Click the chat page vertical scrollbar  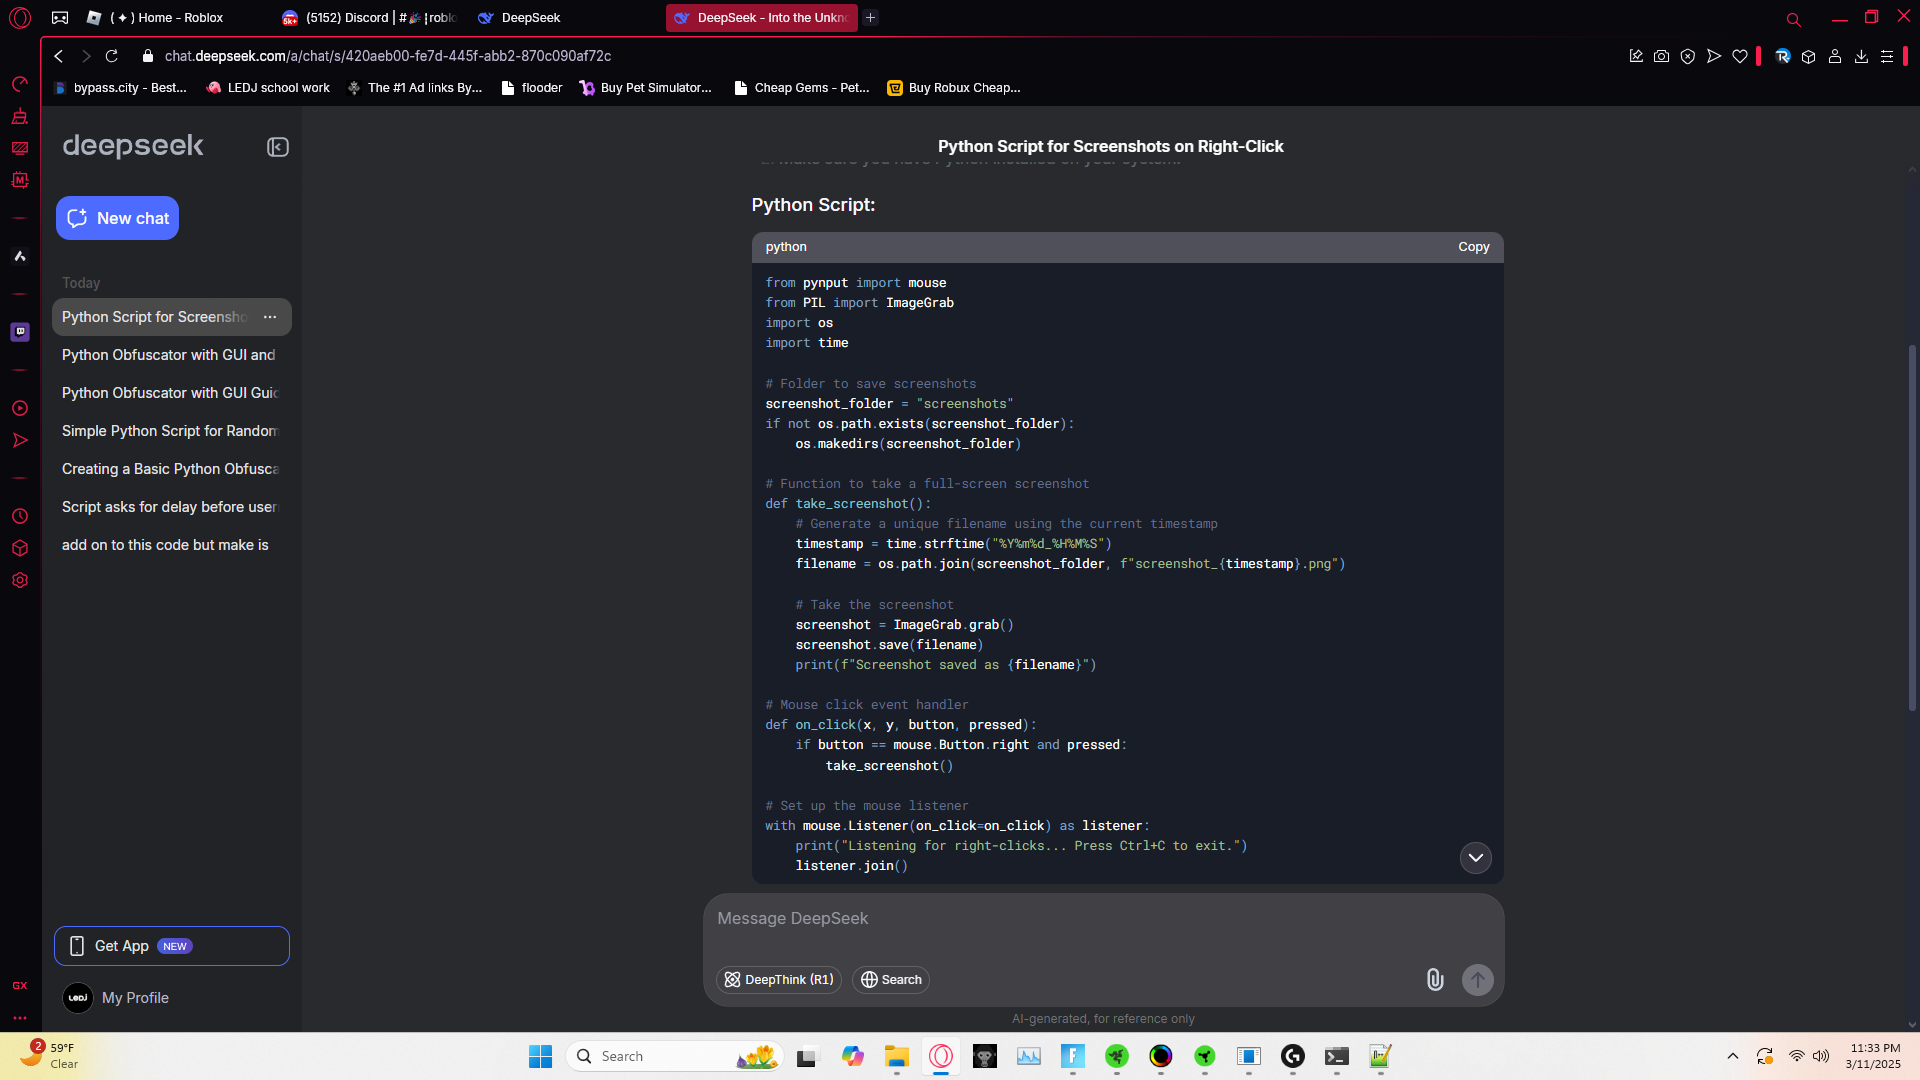[x=1912, y=528]
